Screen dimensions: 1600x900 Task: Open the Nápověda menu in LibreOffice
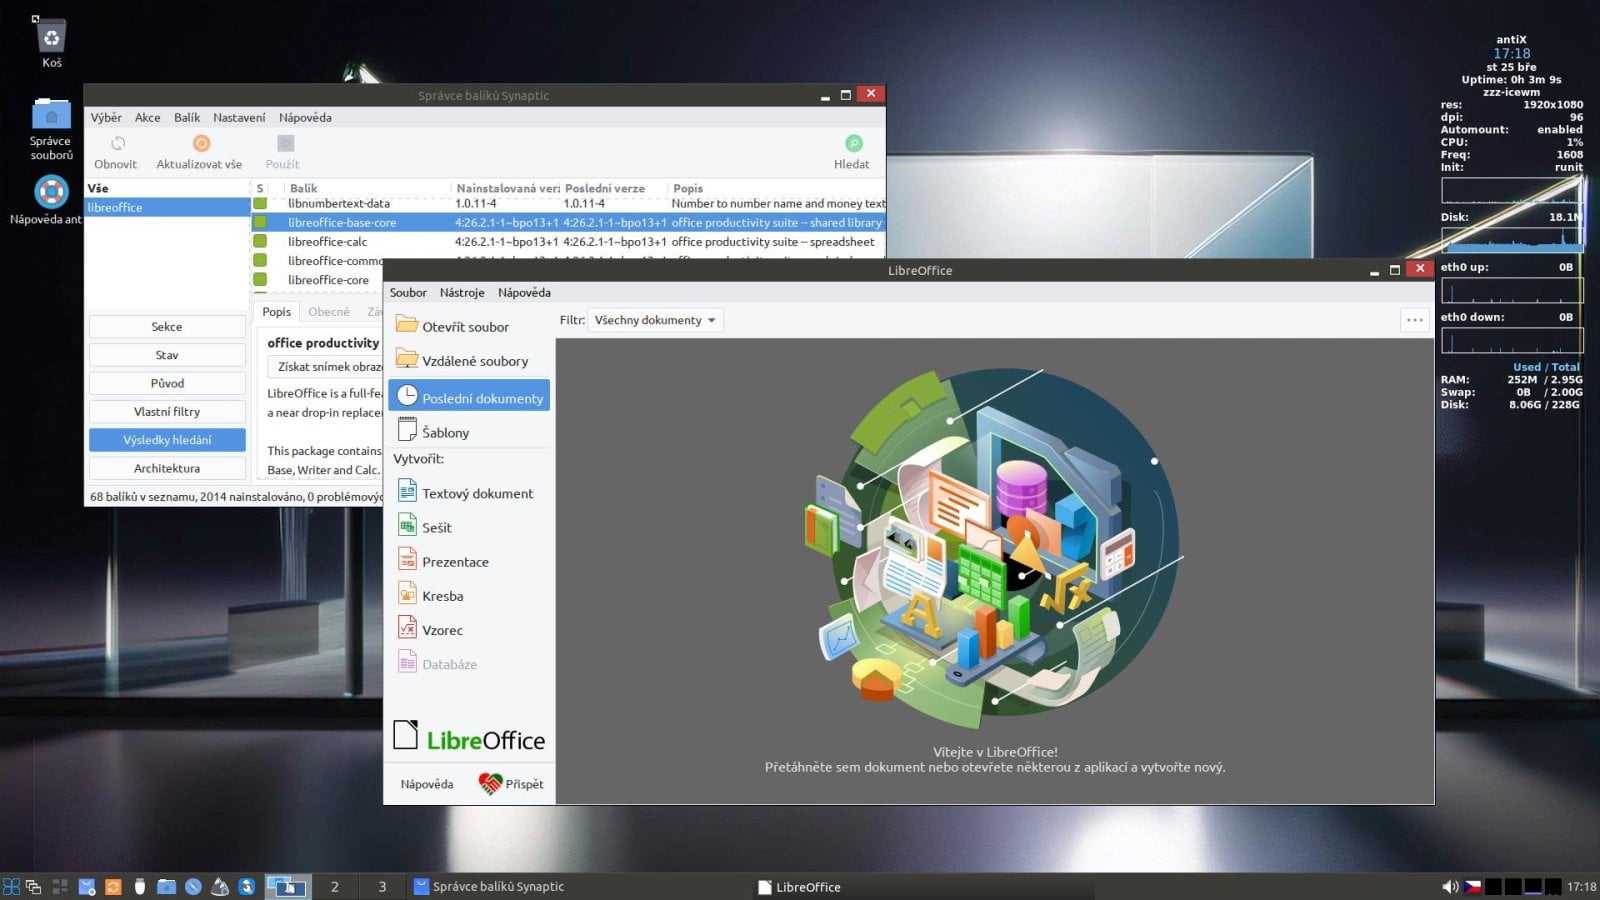[524, 292]
